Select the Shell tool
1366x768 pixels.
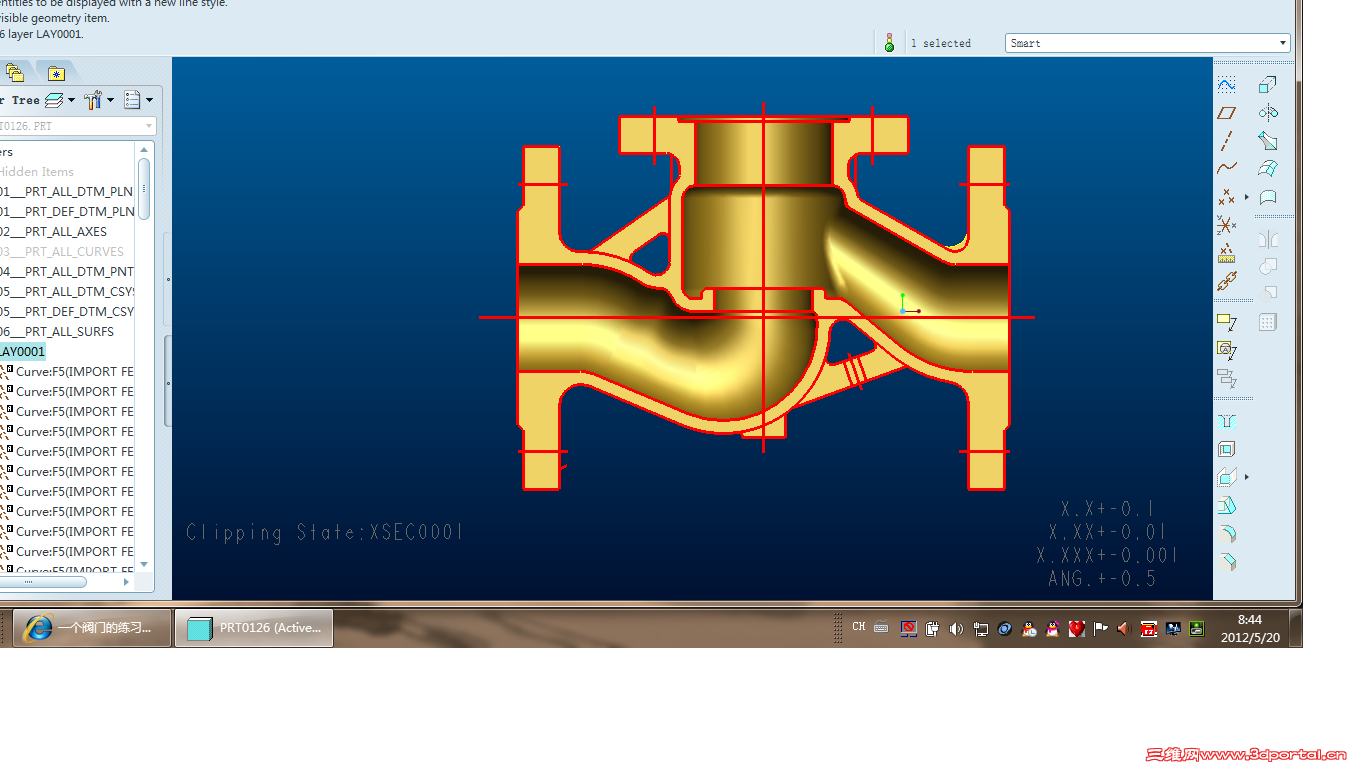(x=1227, y=450)
